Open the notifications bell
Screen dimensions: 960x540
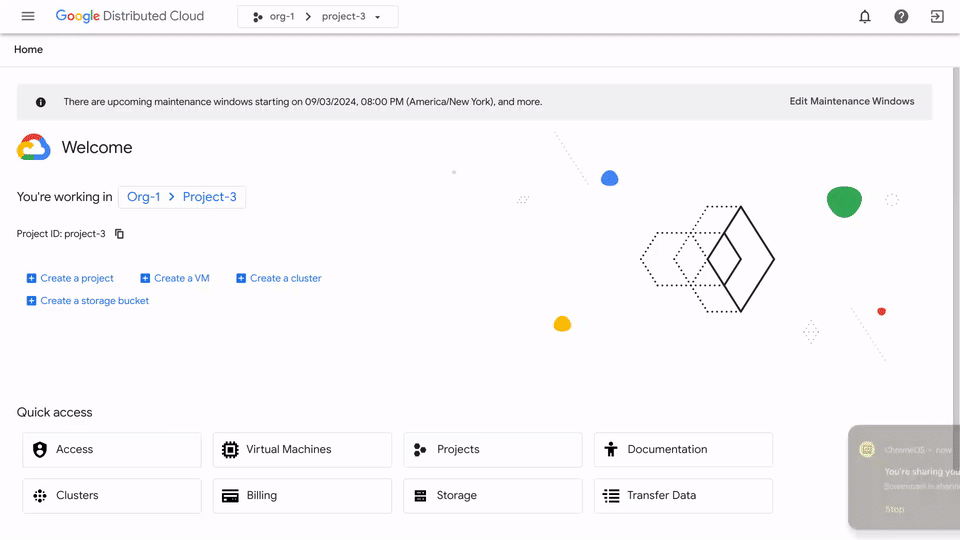[864, 17]
